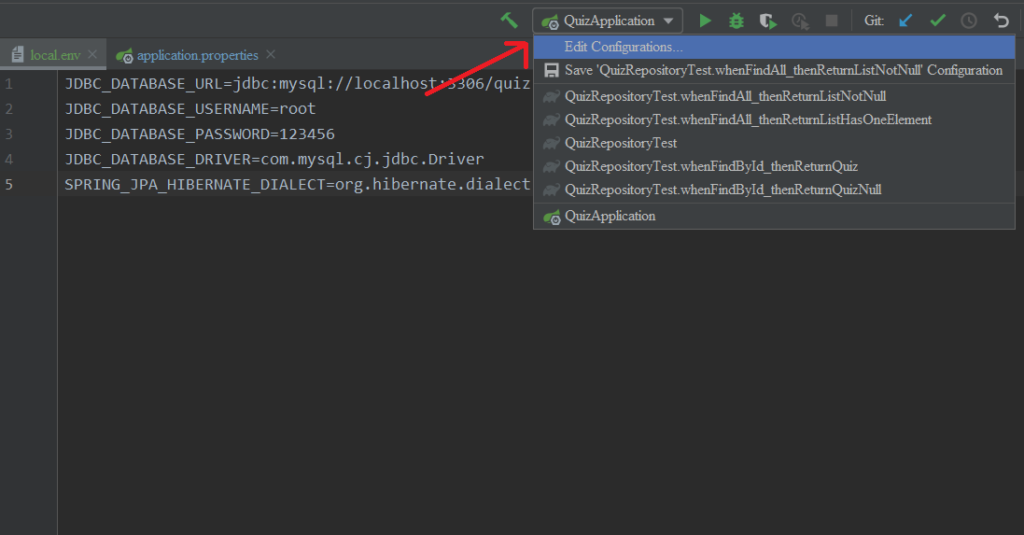Choose Edit Configurations... from the menu
Screen dimensions: 1024x535
coord(623,47)
